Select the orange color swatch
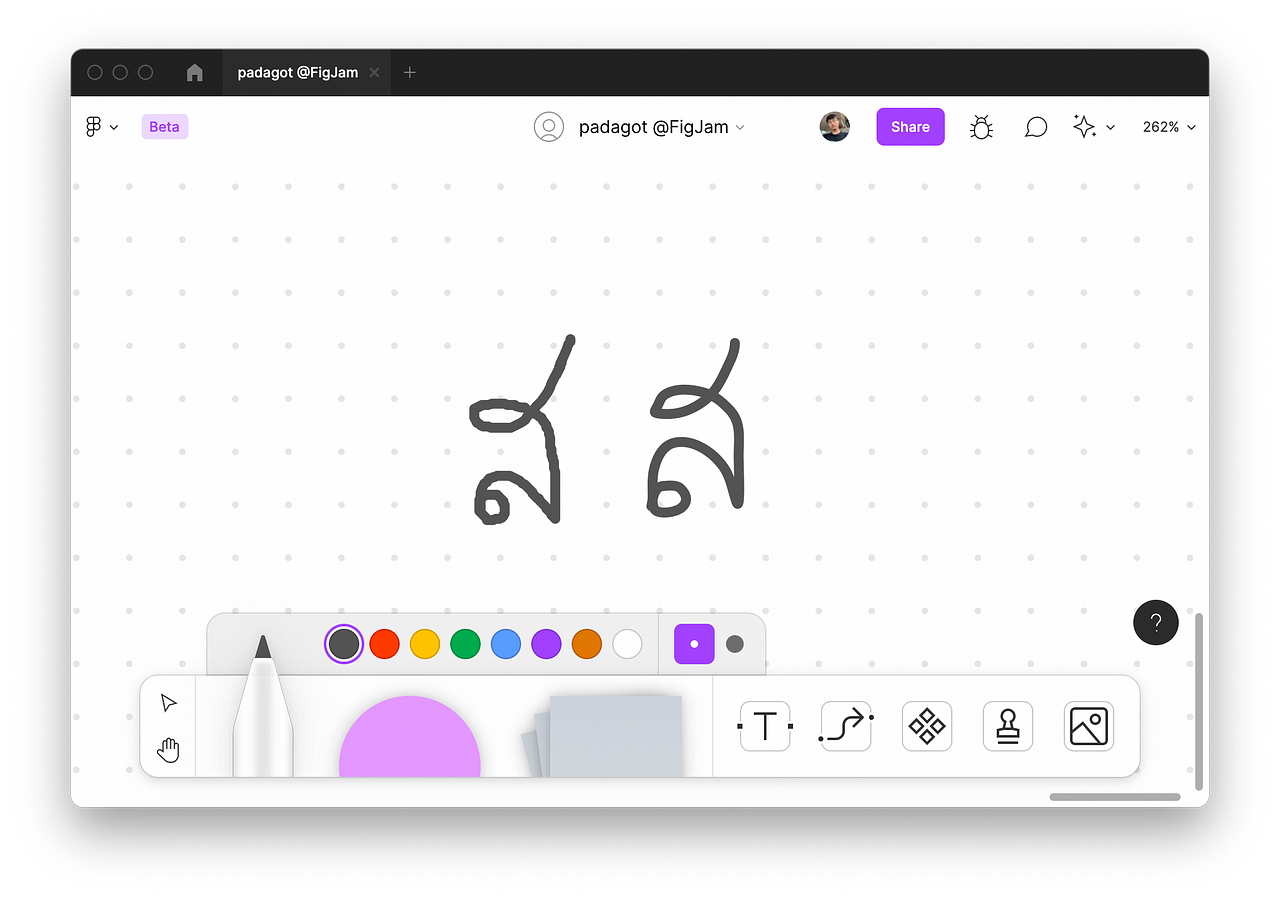The height and width of the screenshot is (901, 1280). pyautogui.click(x=586, y=644)
